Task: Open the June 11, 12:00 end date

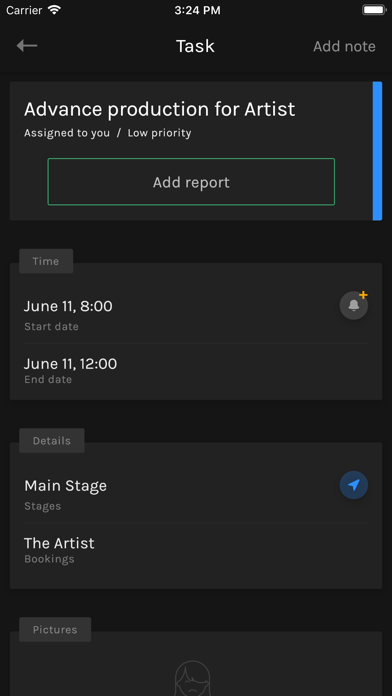Action: (x=196, y=372)
